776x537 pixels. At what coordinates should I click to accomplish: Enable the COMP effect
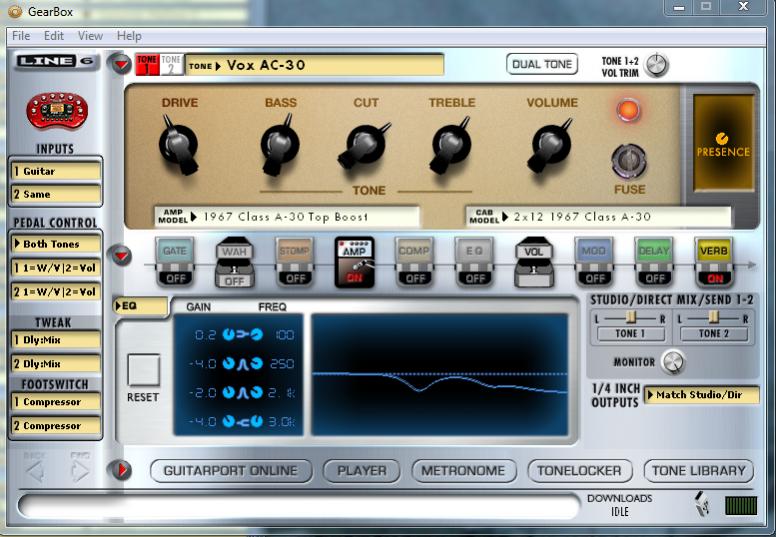click(x=414, y=262)
